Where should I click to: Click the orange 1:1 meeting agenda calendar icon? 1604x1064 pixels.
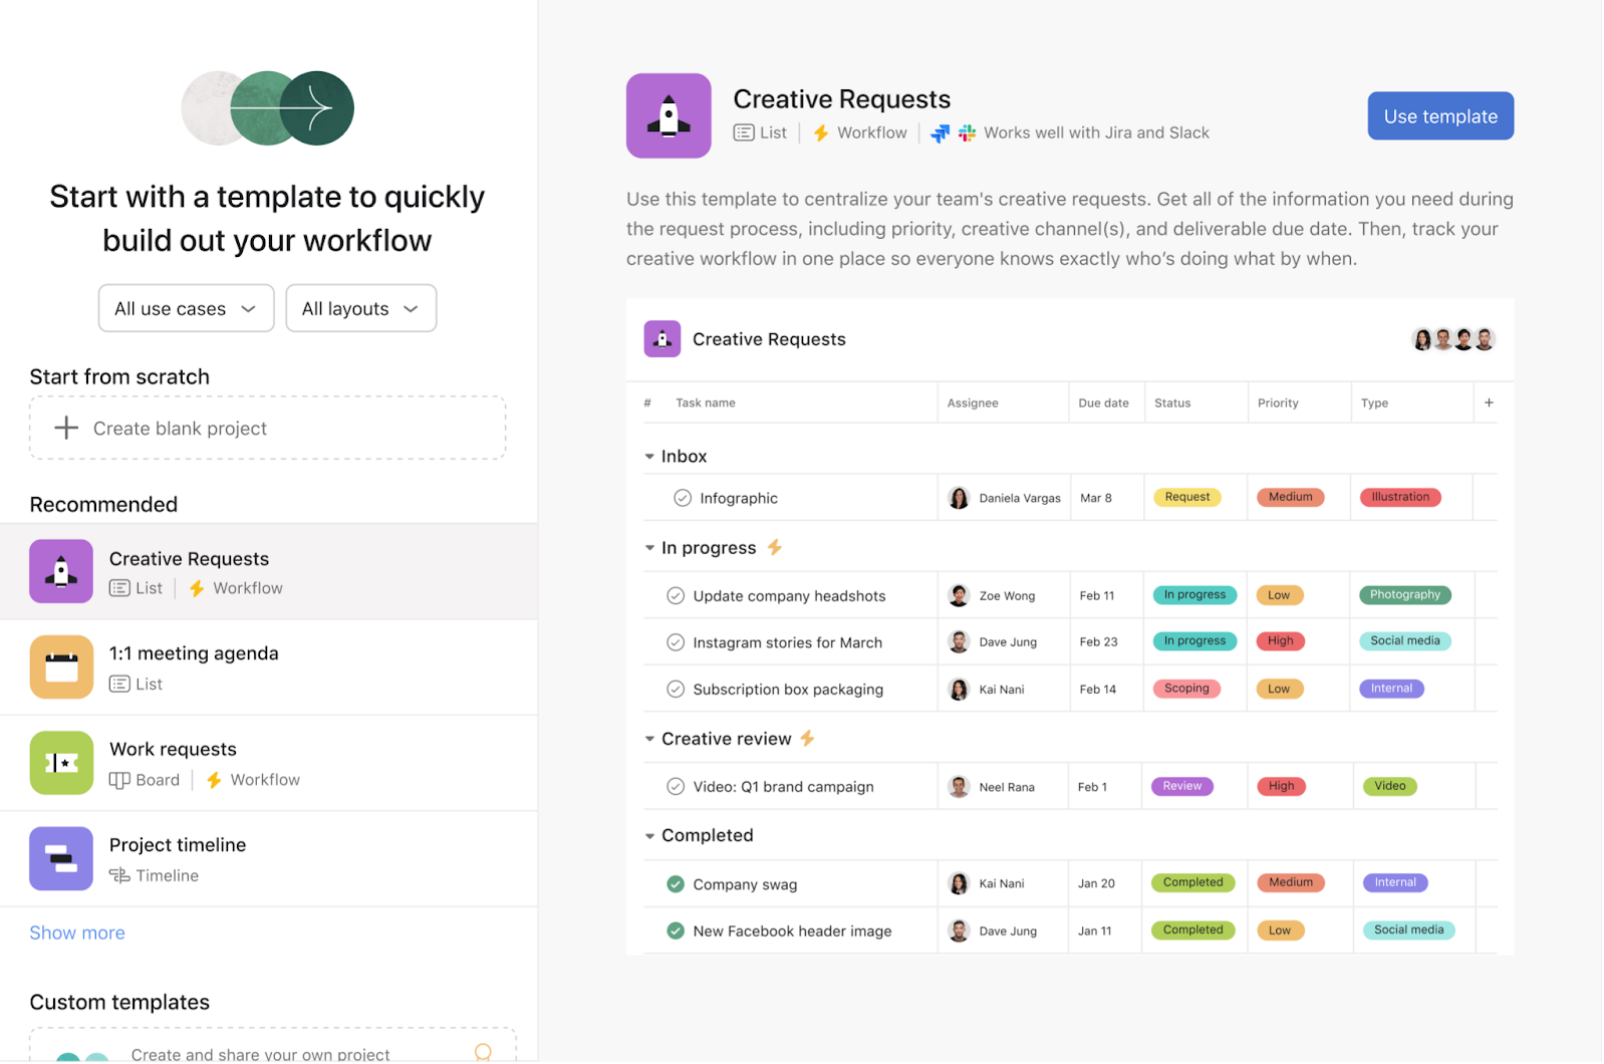[61, 668]
